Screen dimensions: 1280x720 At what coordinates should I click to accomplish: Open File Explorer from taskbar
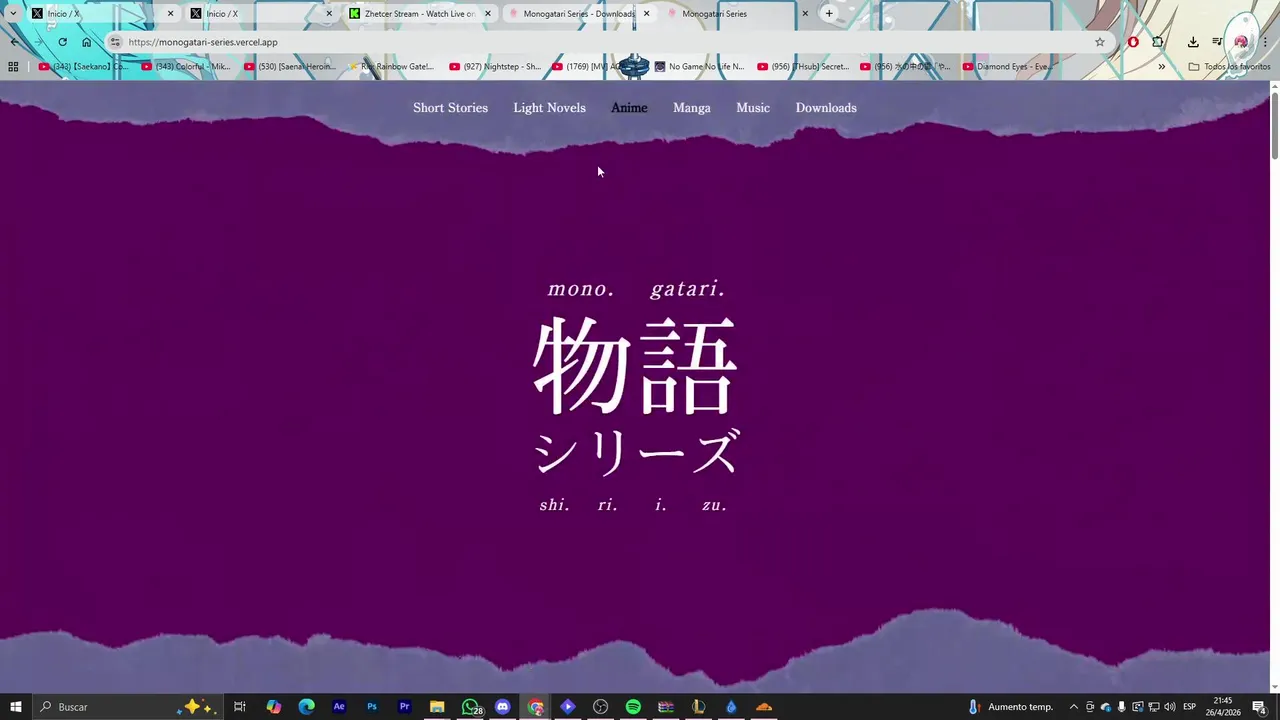tap(437, 707)
